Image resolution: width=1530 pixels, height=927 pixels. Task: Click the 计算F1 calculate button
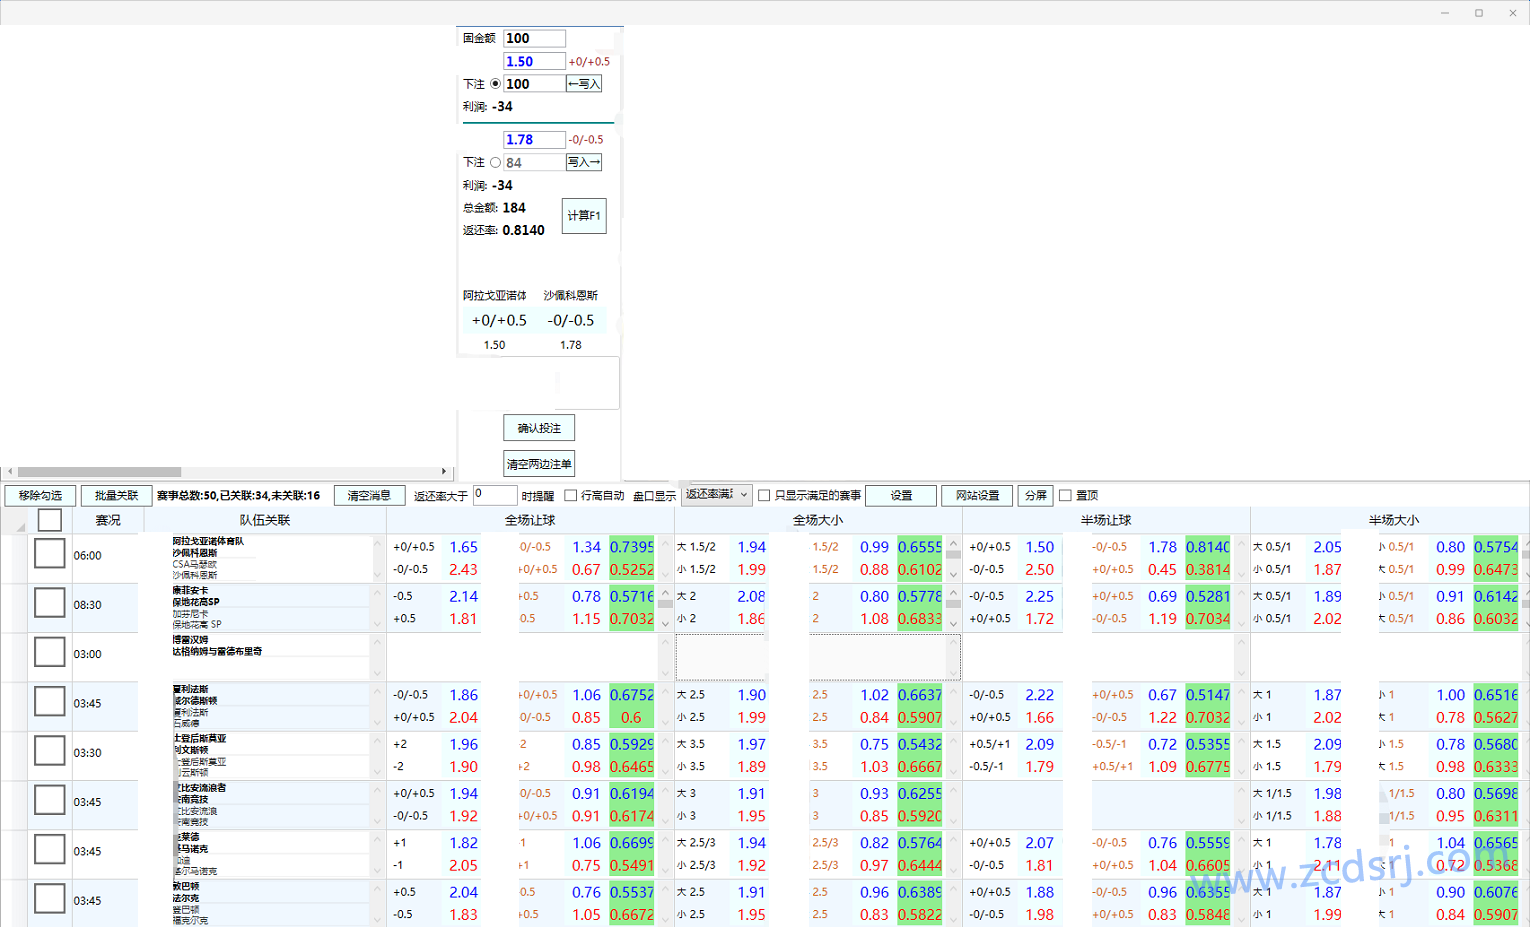[x=584, y=216]
